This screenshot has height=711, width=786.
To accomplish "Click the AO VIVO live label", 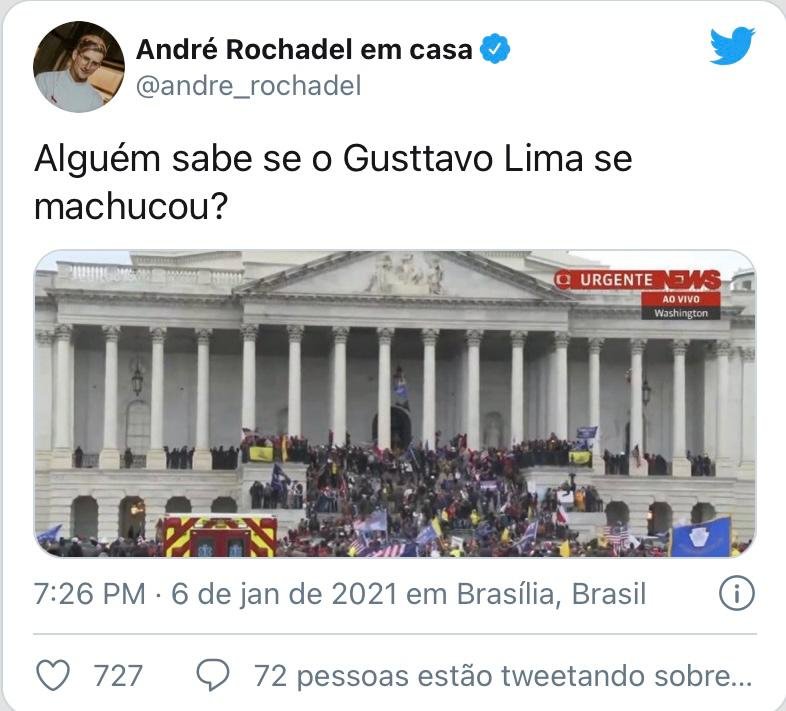I will 681,299.
